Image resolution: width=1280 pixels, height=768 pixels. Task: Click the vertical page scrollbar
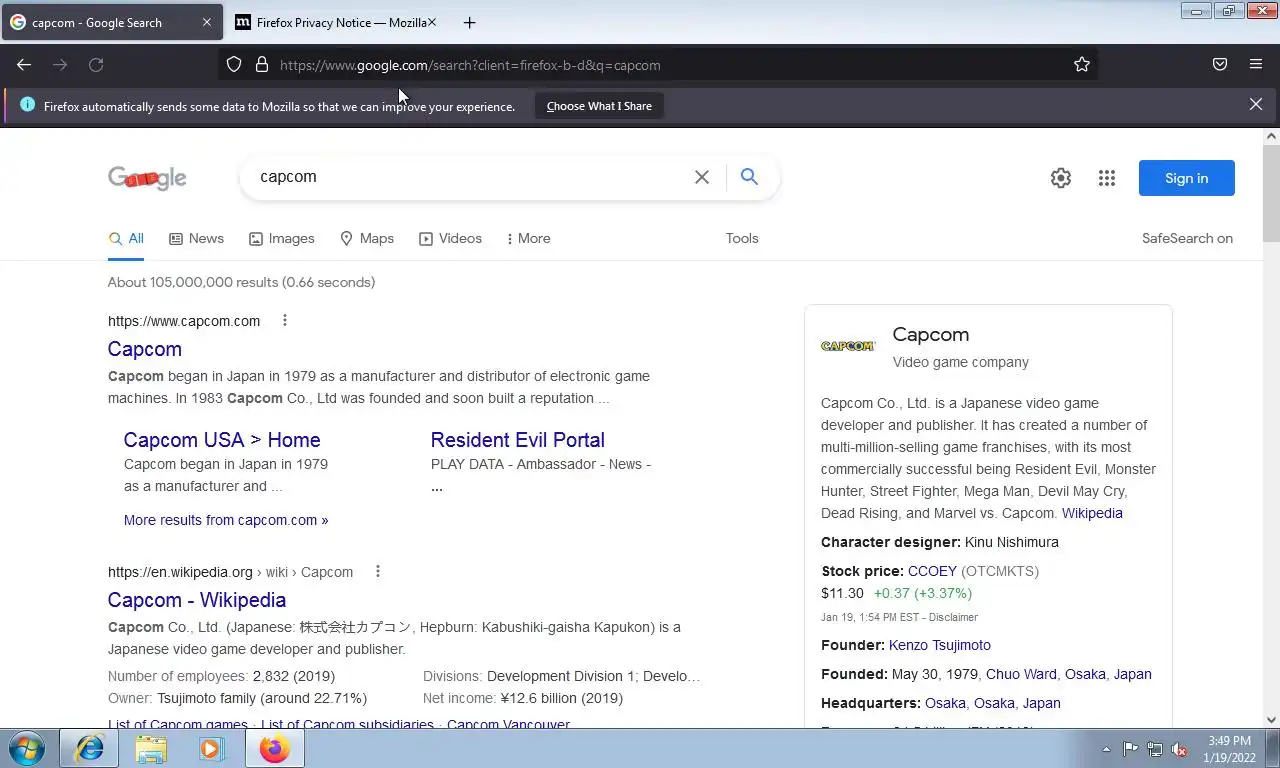[x=1271, y=192]
